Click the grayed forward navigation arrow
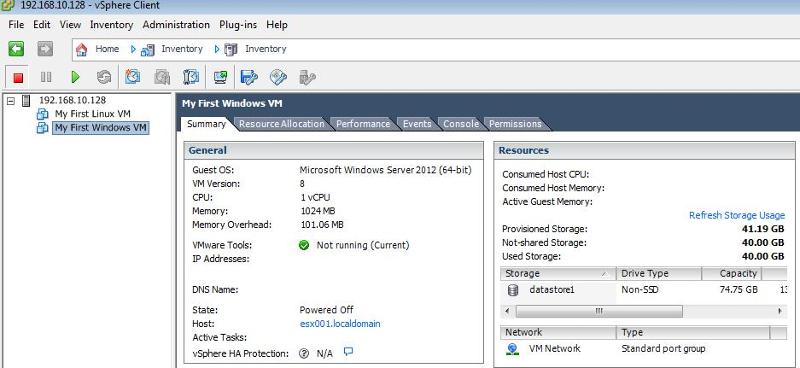The height and width of the screenshot is (368, 800). tap(45, 49)
